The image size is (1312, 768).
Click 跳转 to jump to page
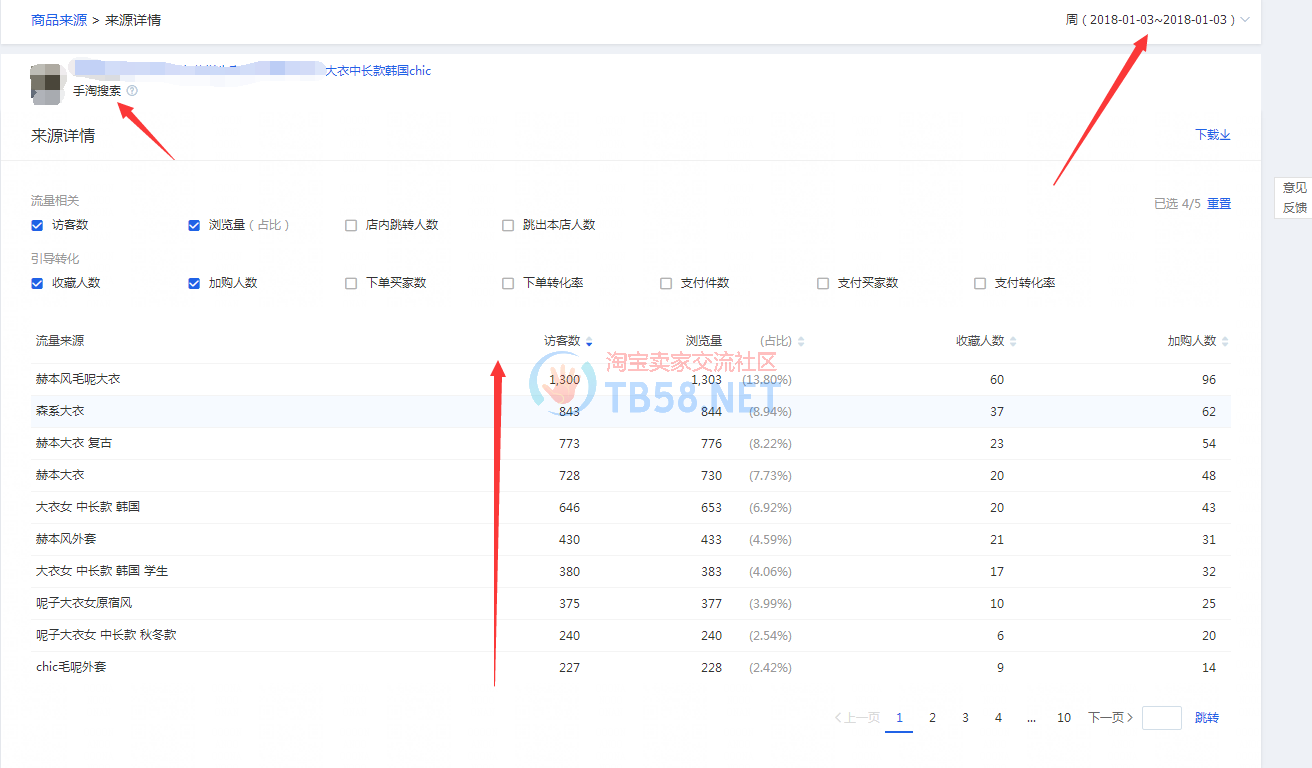pos(1207,718)
